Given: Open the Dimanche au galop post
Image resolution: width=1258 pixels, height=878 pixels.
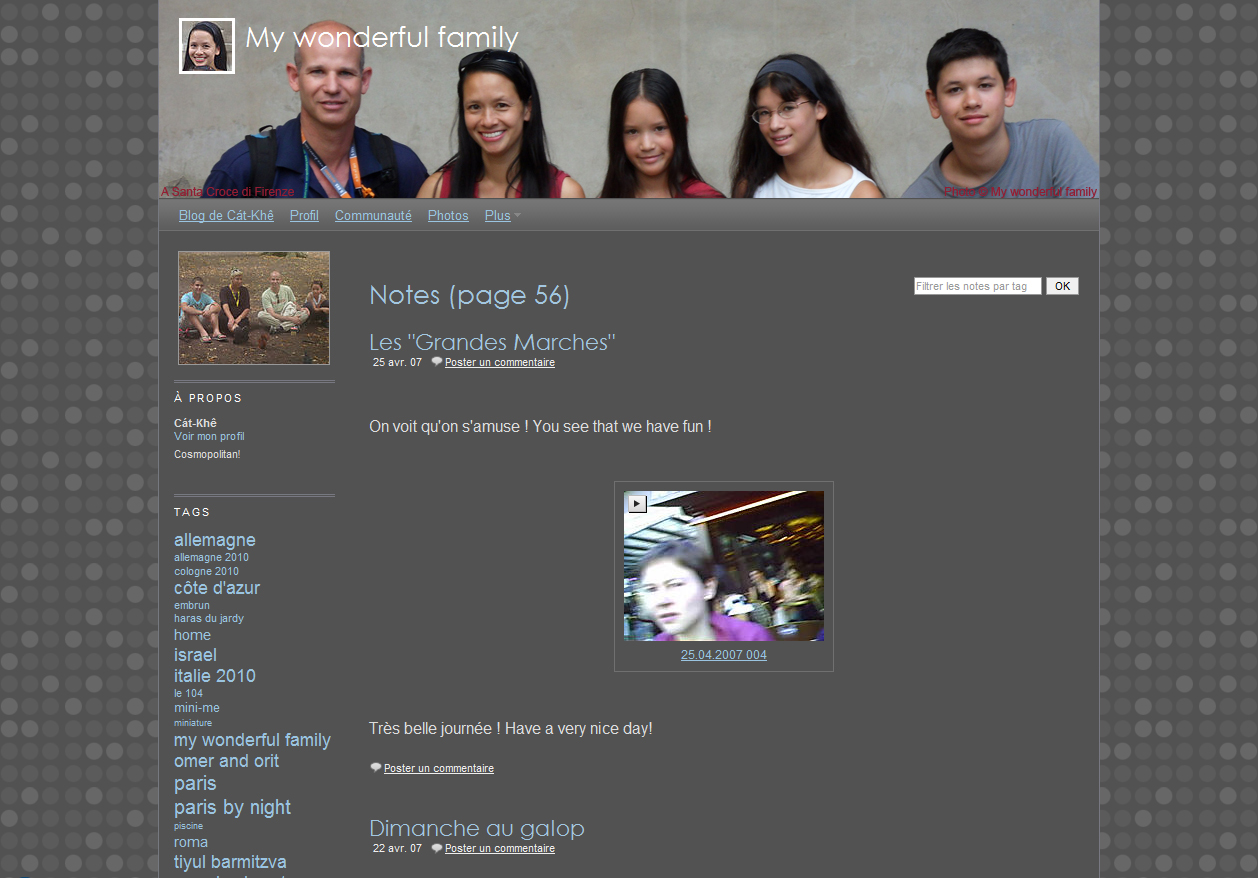Looking at the screenshot, I should 476,828.
